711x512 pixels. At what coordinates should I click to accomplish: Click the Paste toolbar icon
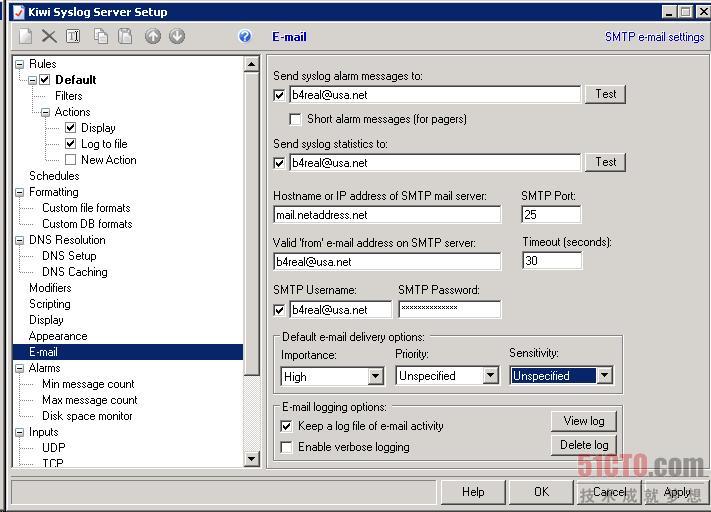pos(125,36)
